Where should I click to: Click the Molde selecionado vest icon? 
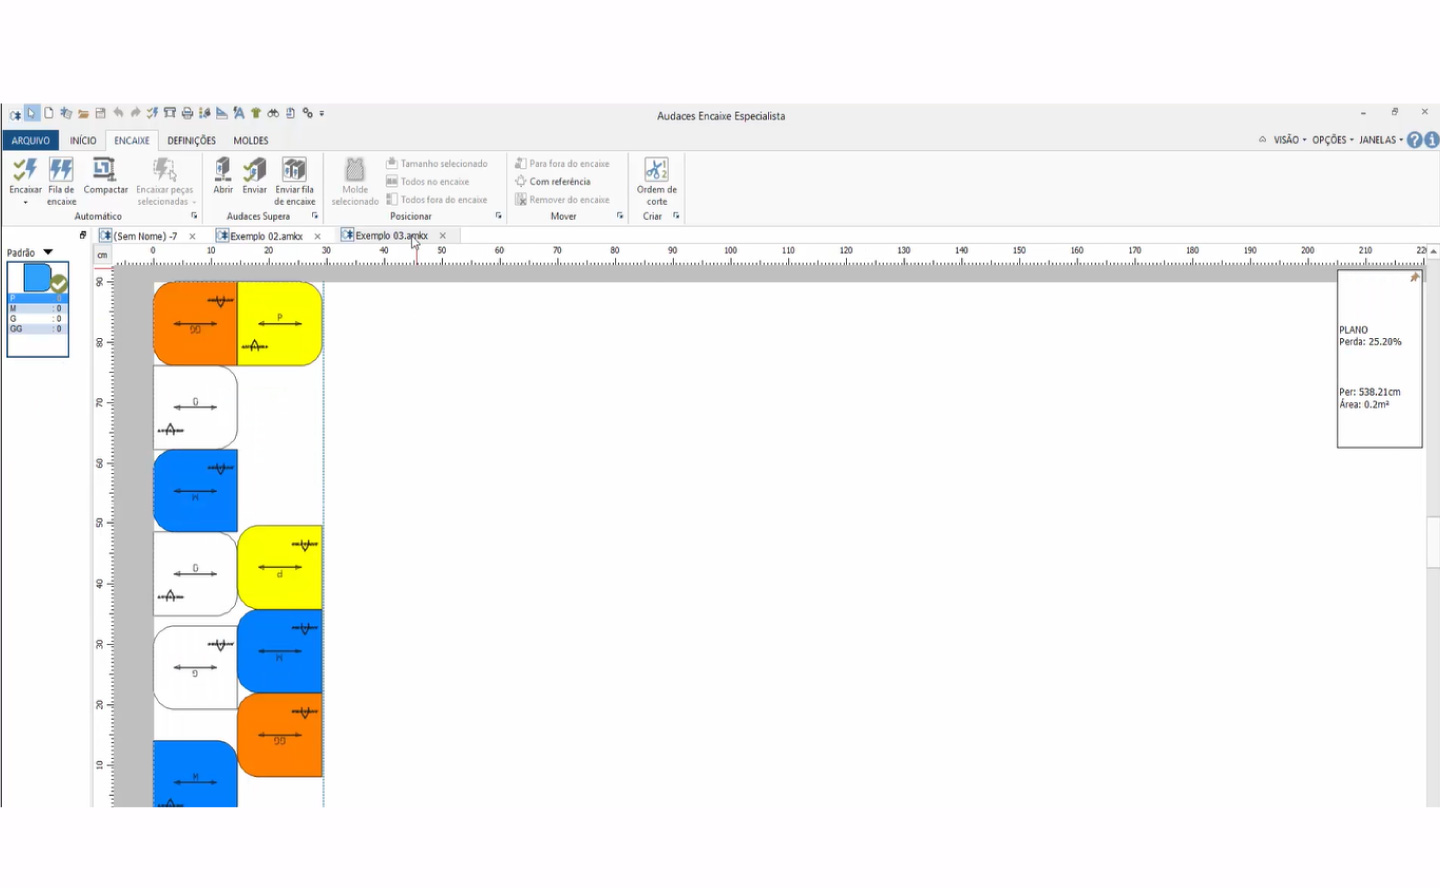pyautogui.click(x=355, y=170)
